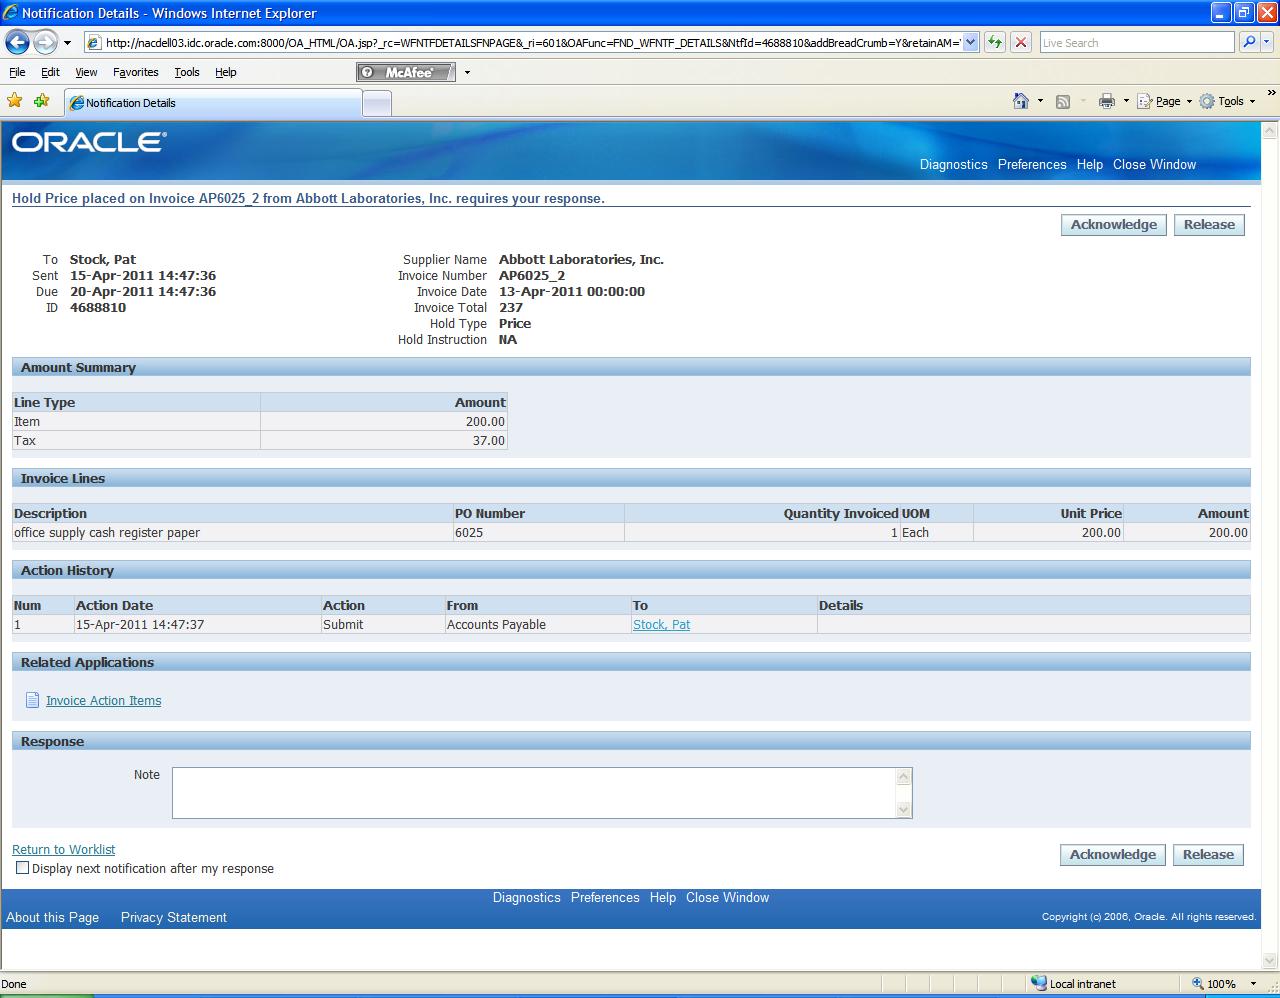This screenshot has height=998, width=1280.
Task: Select the invoice number 'AP6025_2' value
Action: 532,276
